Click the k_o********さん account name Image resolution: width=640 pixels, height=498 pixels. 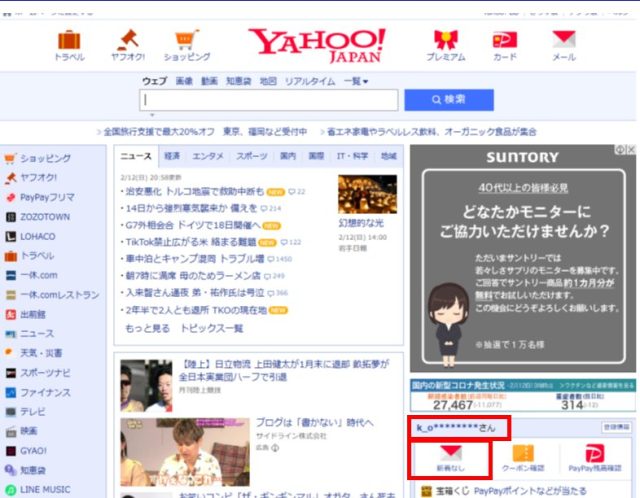(456, 428)
